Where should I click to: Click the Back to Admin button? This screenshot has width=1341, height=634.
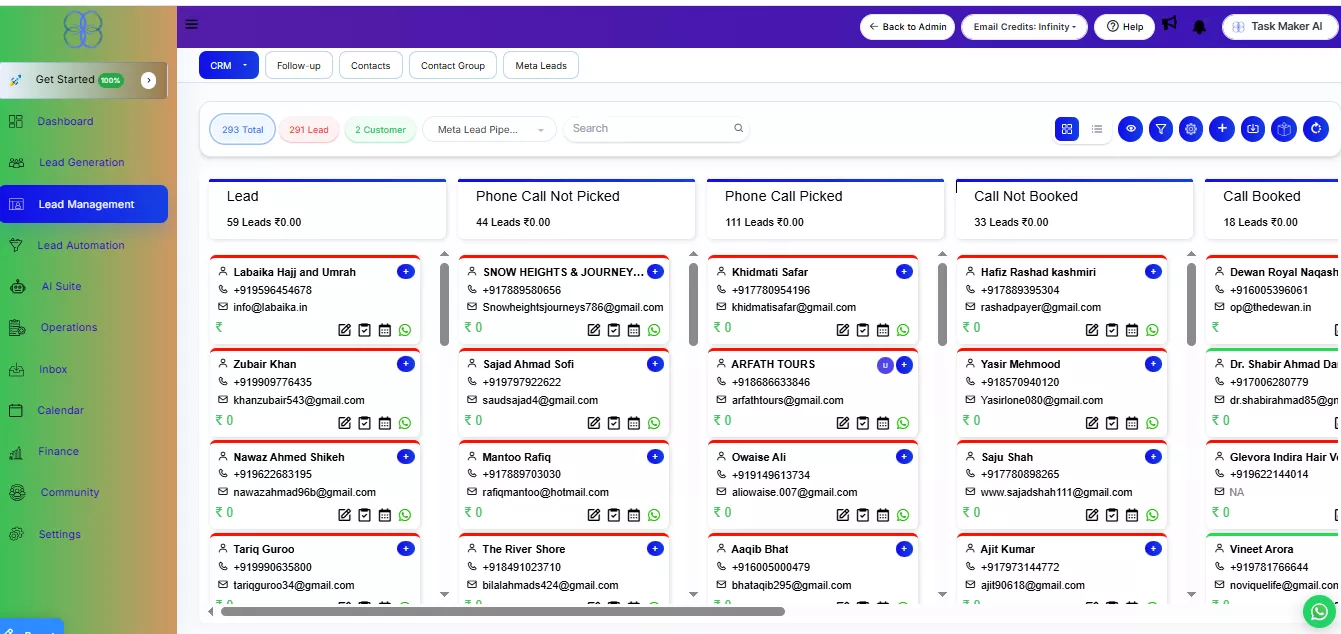(x=907, y=26)
